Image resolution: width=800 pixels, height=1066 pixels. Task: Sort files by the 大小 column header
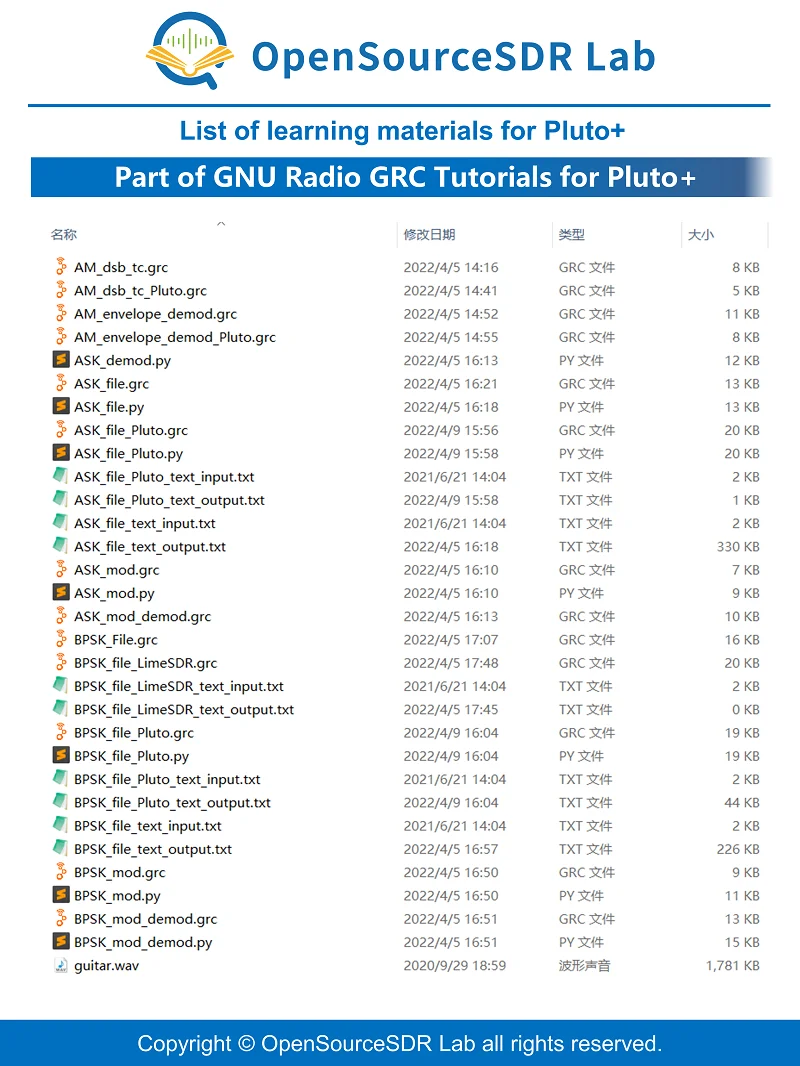pos(699,234)
